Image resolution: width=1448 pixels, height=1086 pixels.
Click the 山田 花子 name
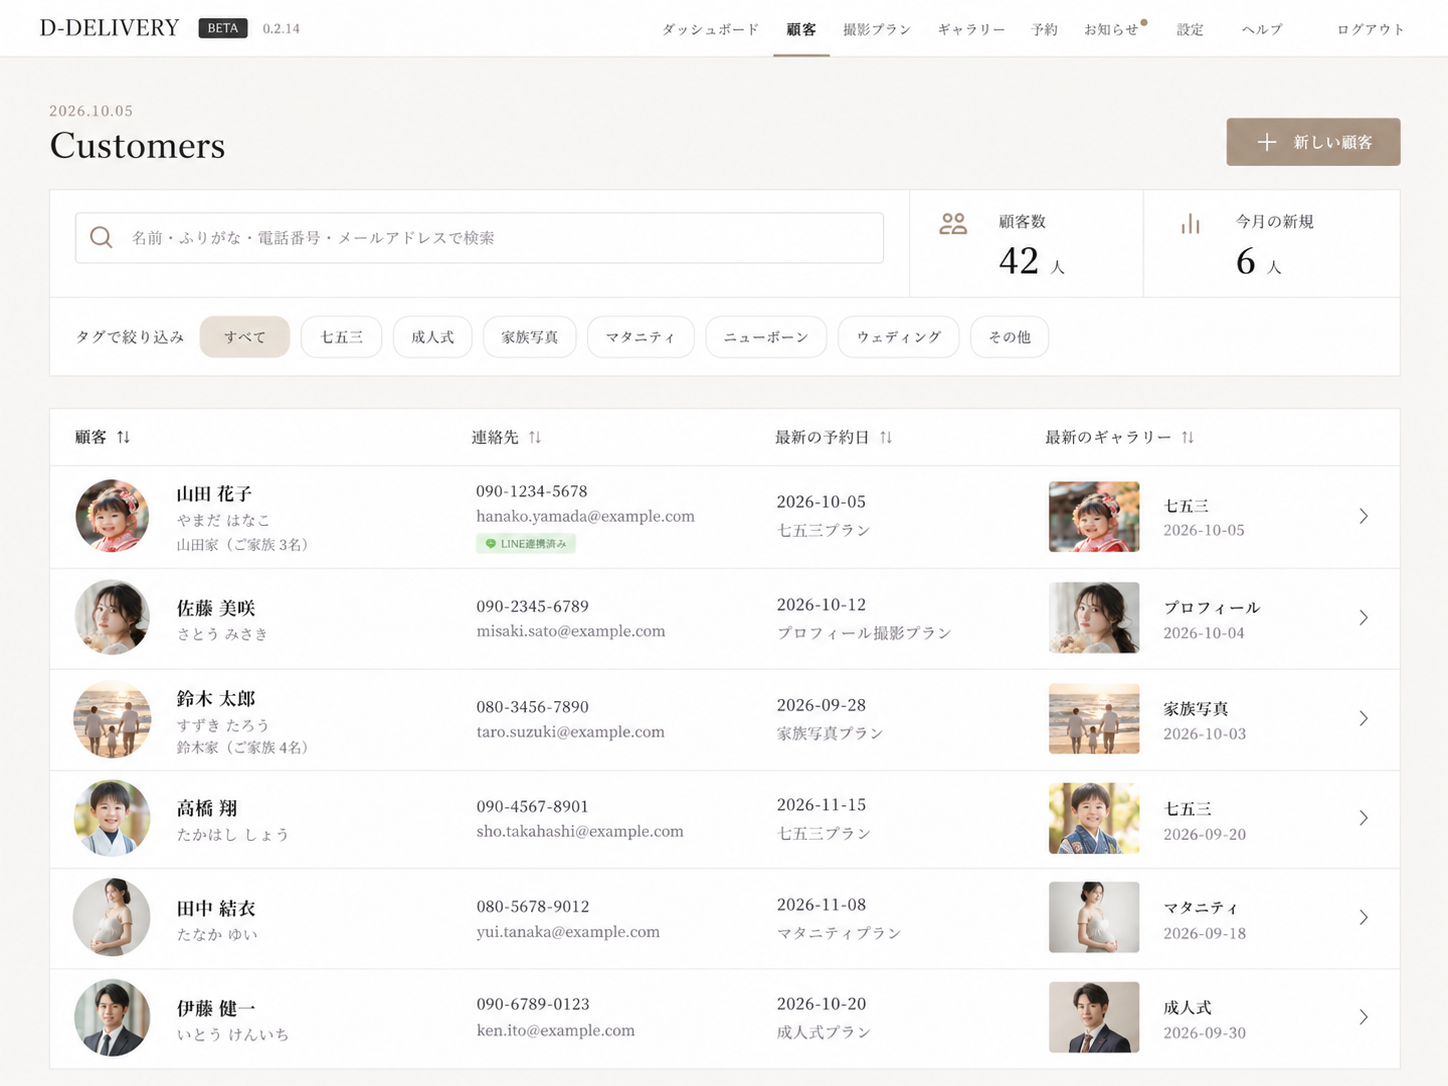[214, 494]
